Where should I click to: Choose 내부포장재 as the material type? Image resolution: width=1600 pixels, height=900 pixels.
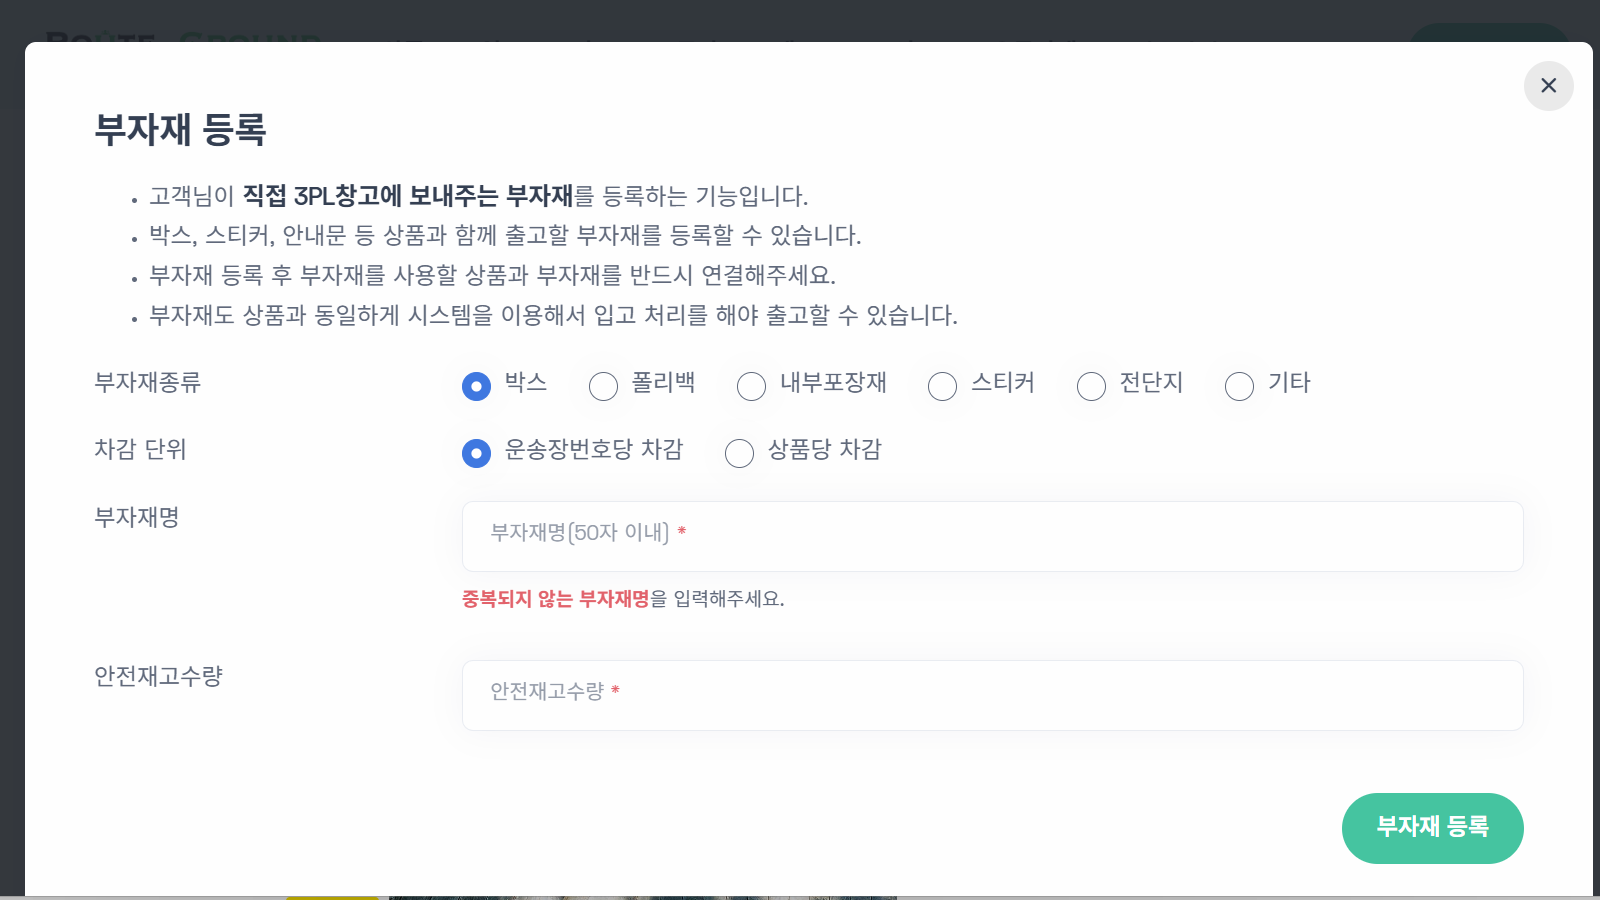(x=751, y=386)
